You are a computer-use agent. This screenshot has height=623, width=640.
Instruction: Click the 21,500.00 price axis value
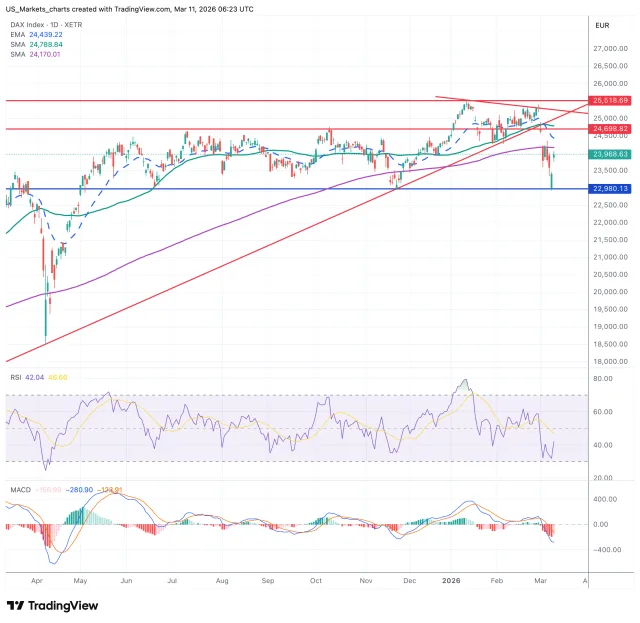[x=610, y=240]
